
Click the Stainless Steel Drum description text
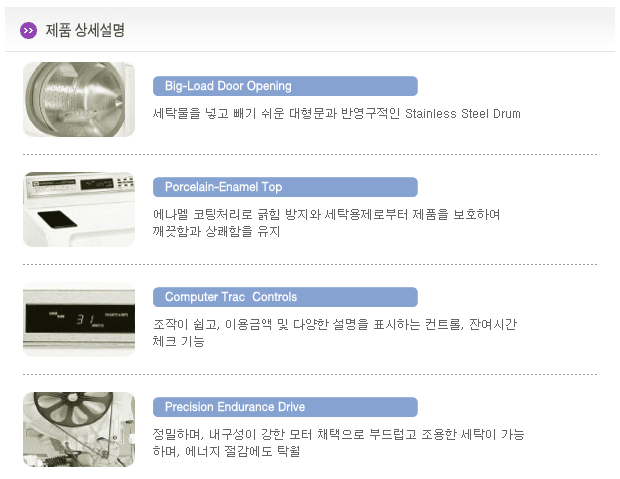336,114
